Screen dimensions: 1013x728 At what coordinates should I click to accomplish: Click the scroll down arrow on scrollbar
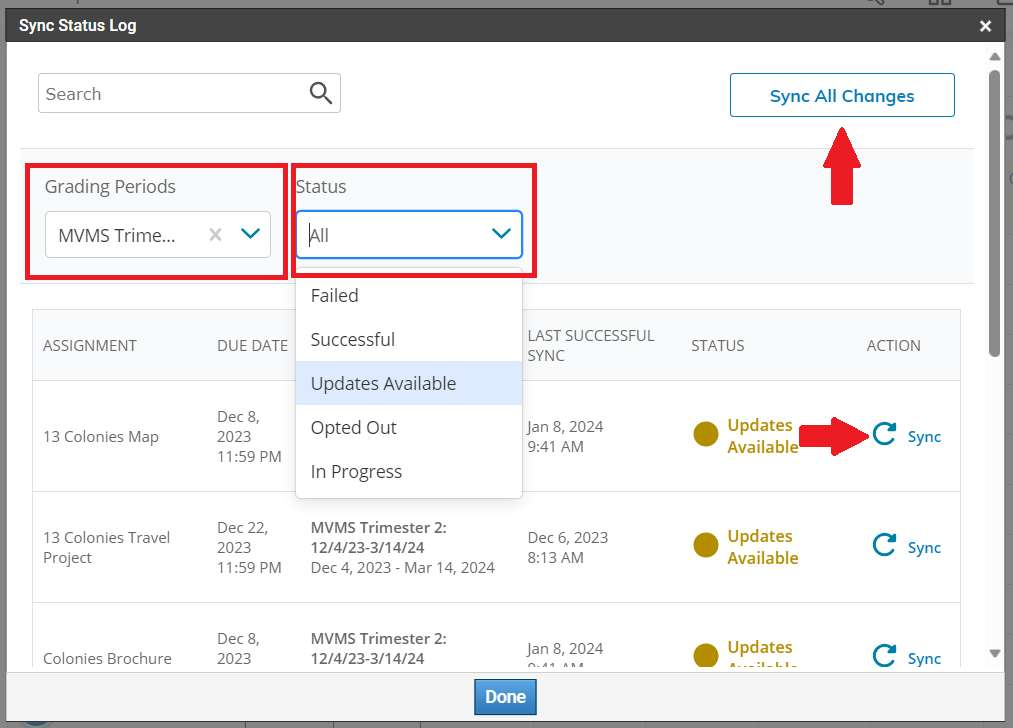(994, 654)
